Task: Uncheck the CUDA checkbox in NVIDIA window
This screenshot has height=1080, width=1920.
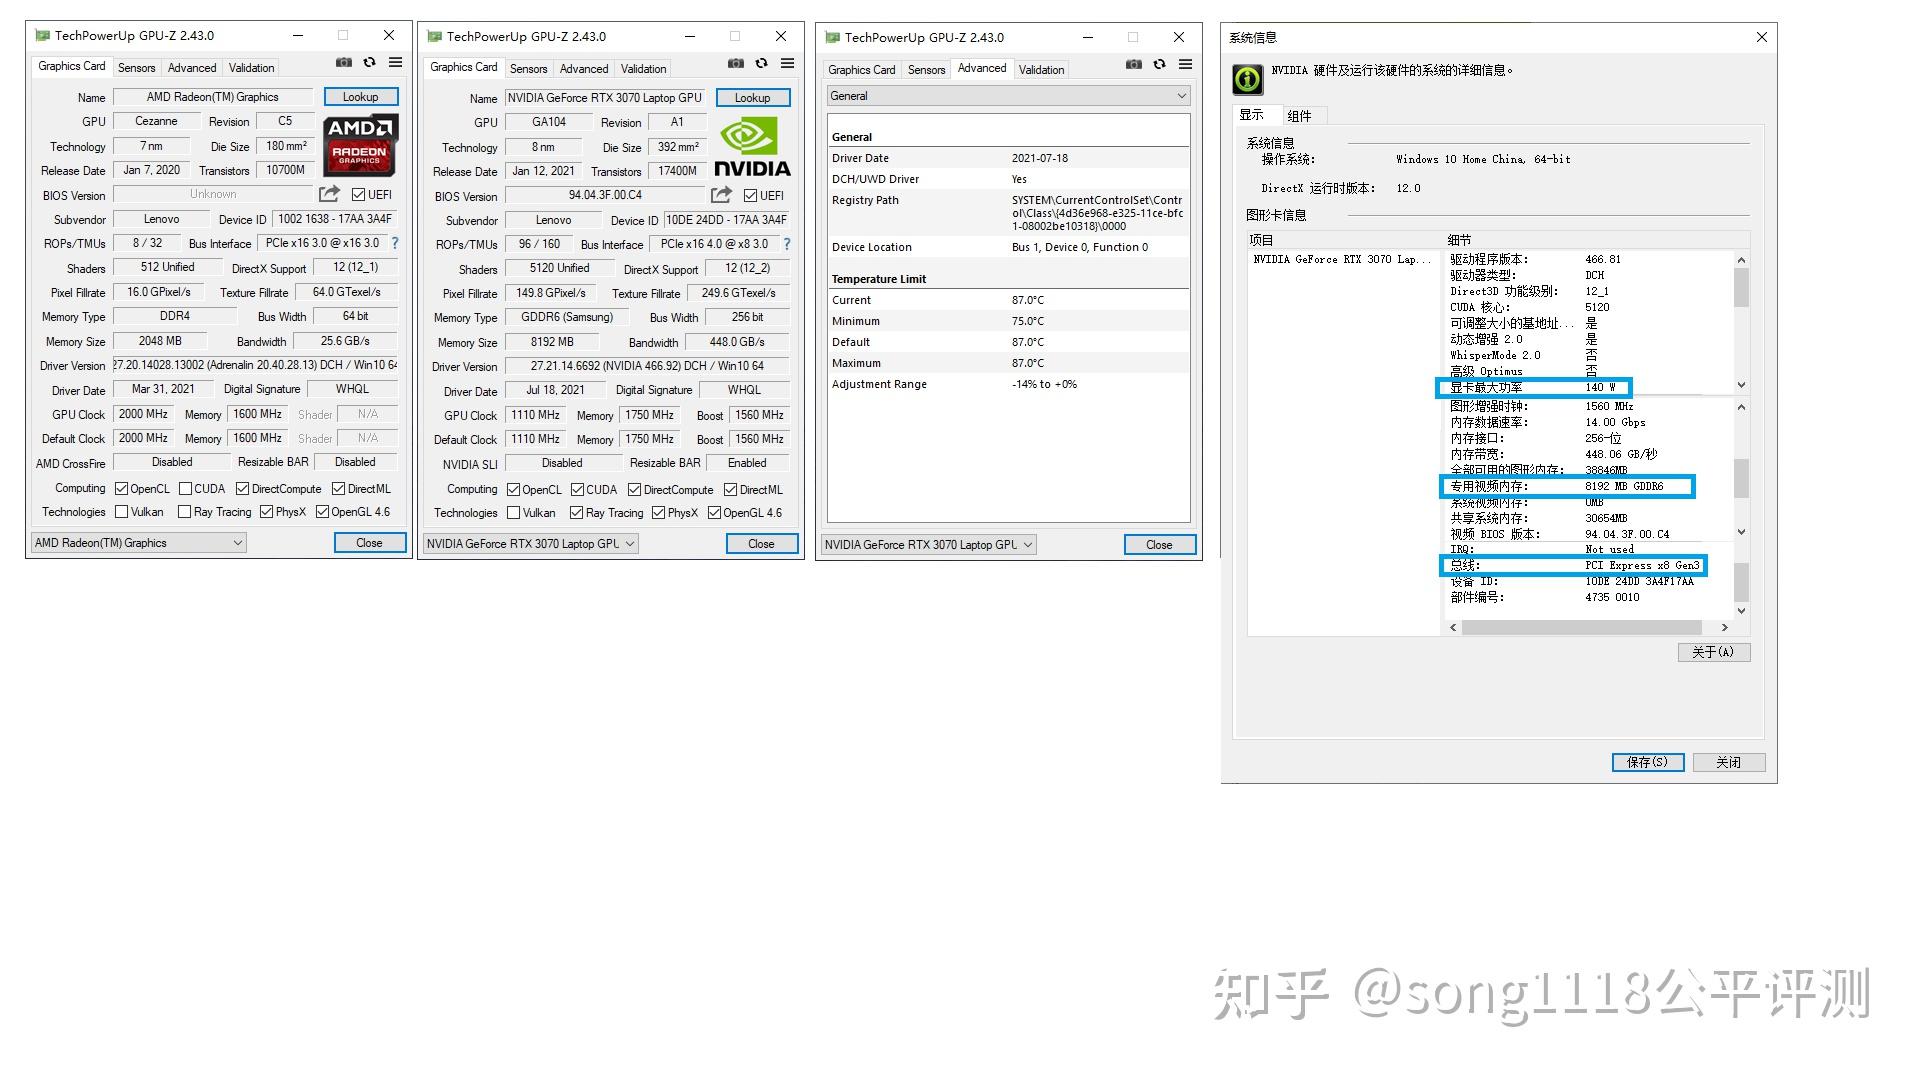Action: (x=578, y=489)
